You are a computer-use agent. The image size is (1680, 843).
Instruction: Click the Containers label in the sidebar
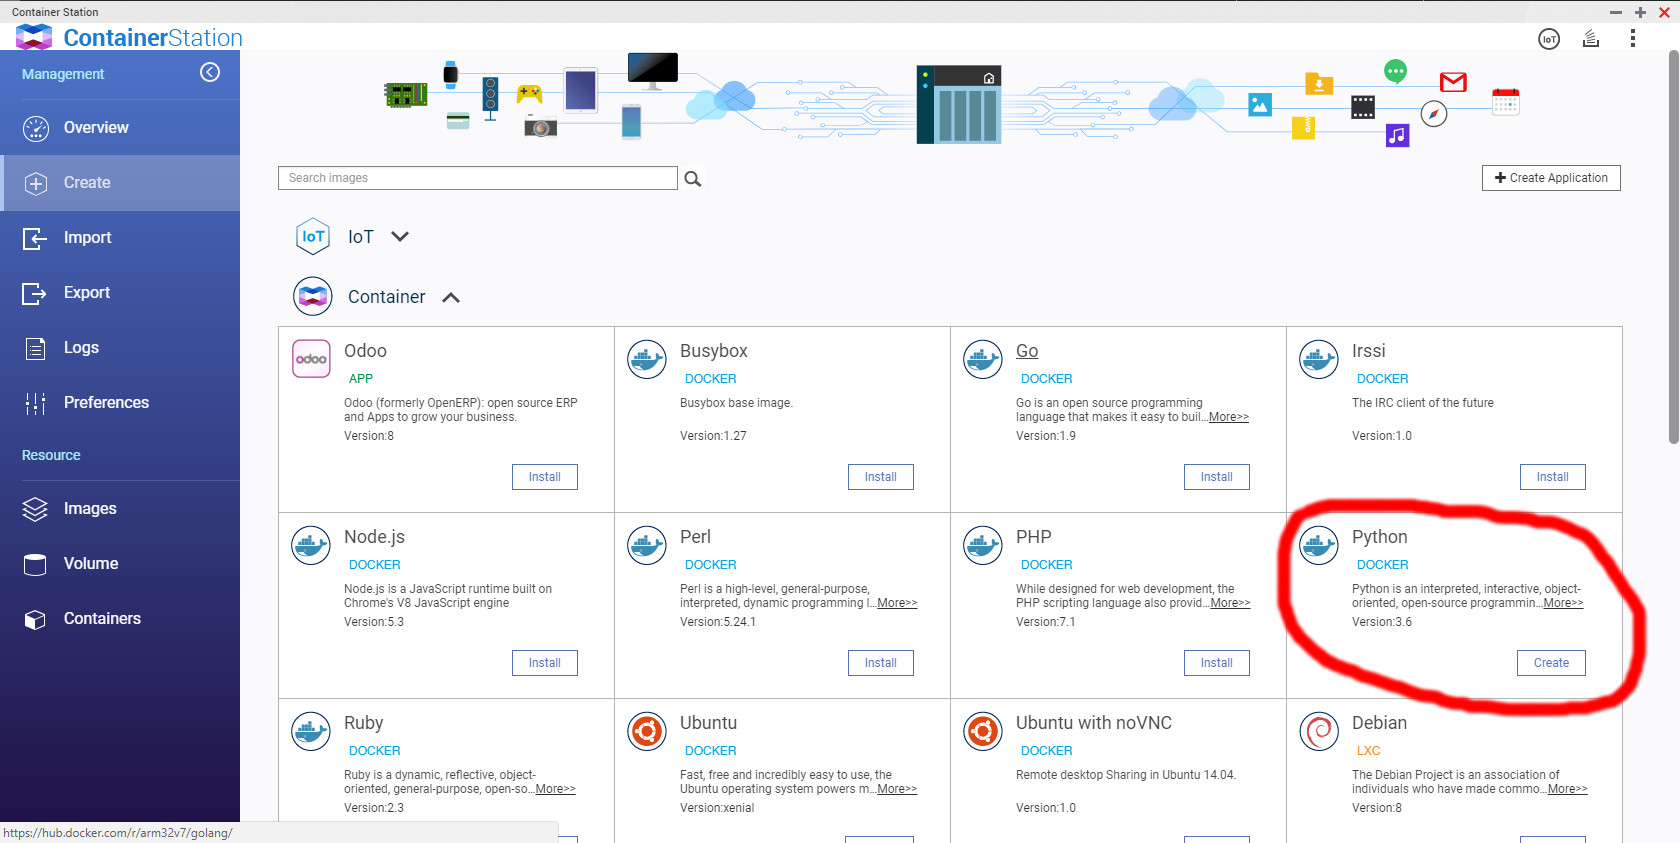coord(102,619)
